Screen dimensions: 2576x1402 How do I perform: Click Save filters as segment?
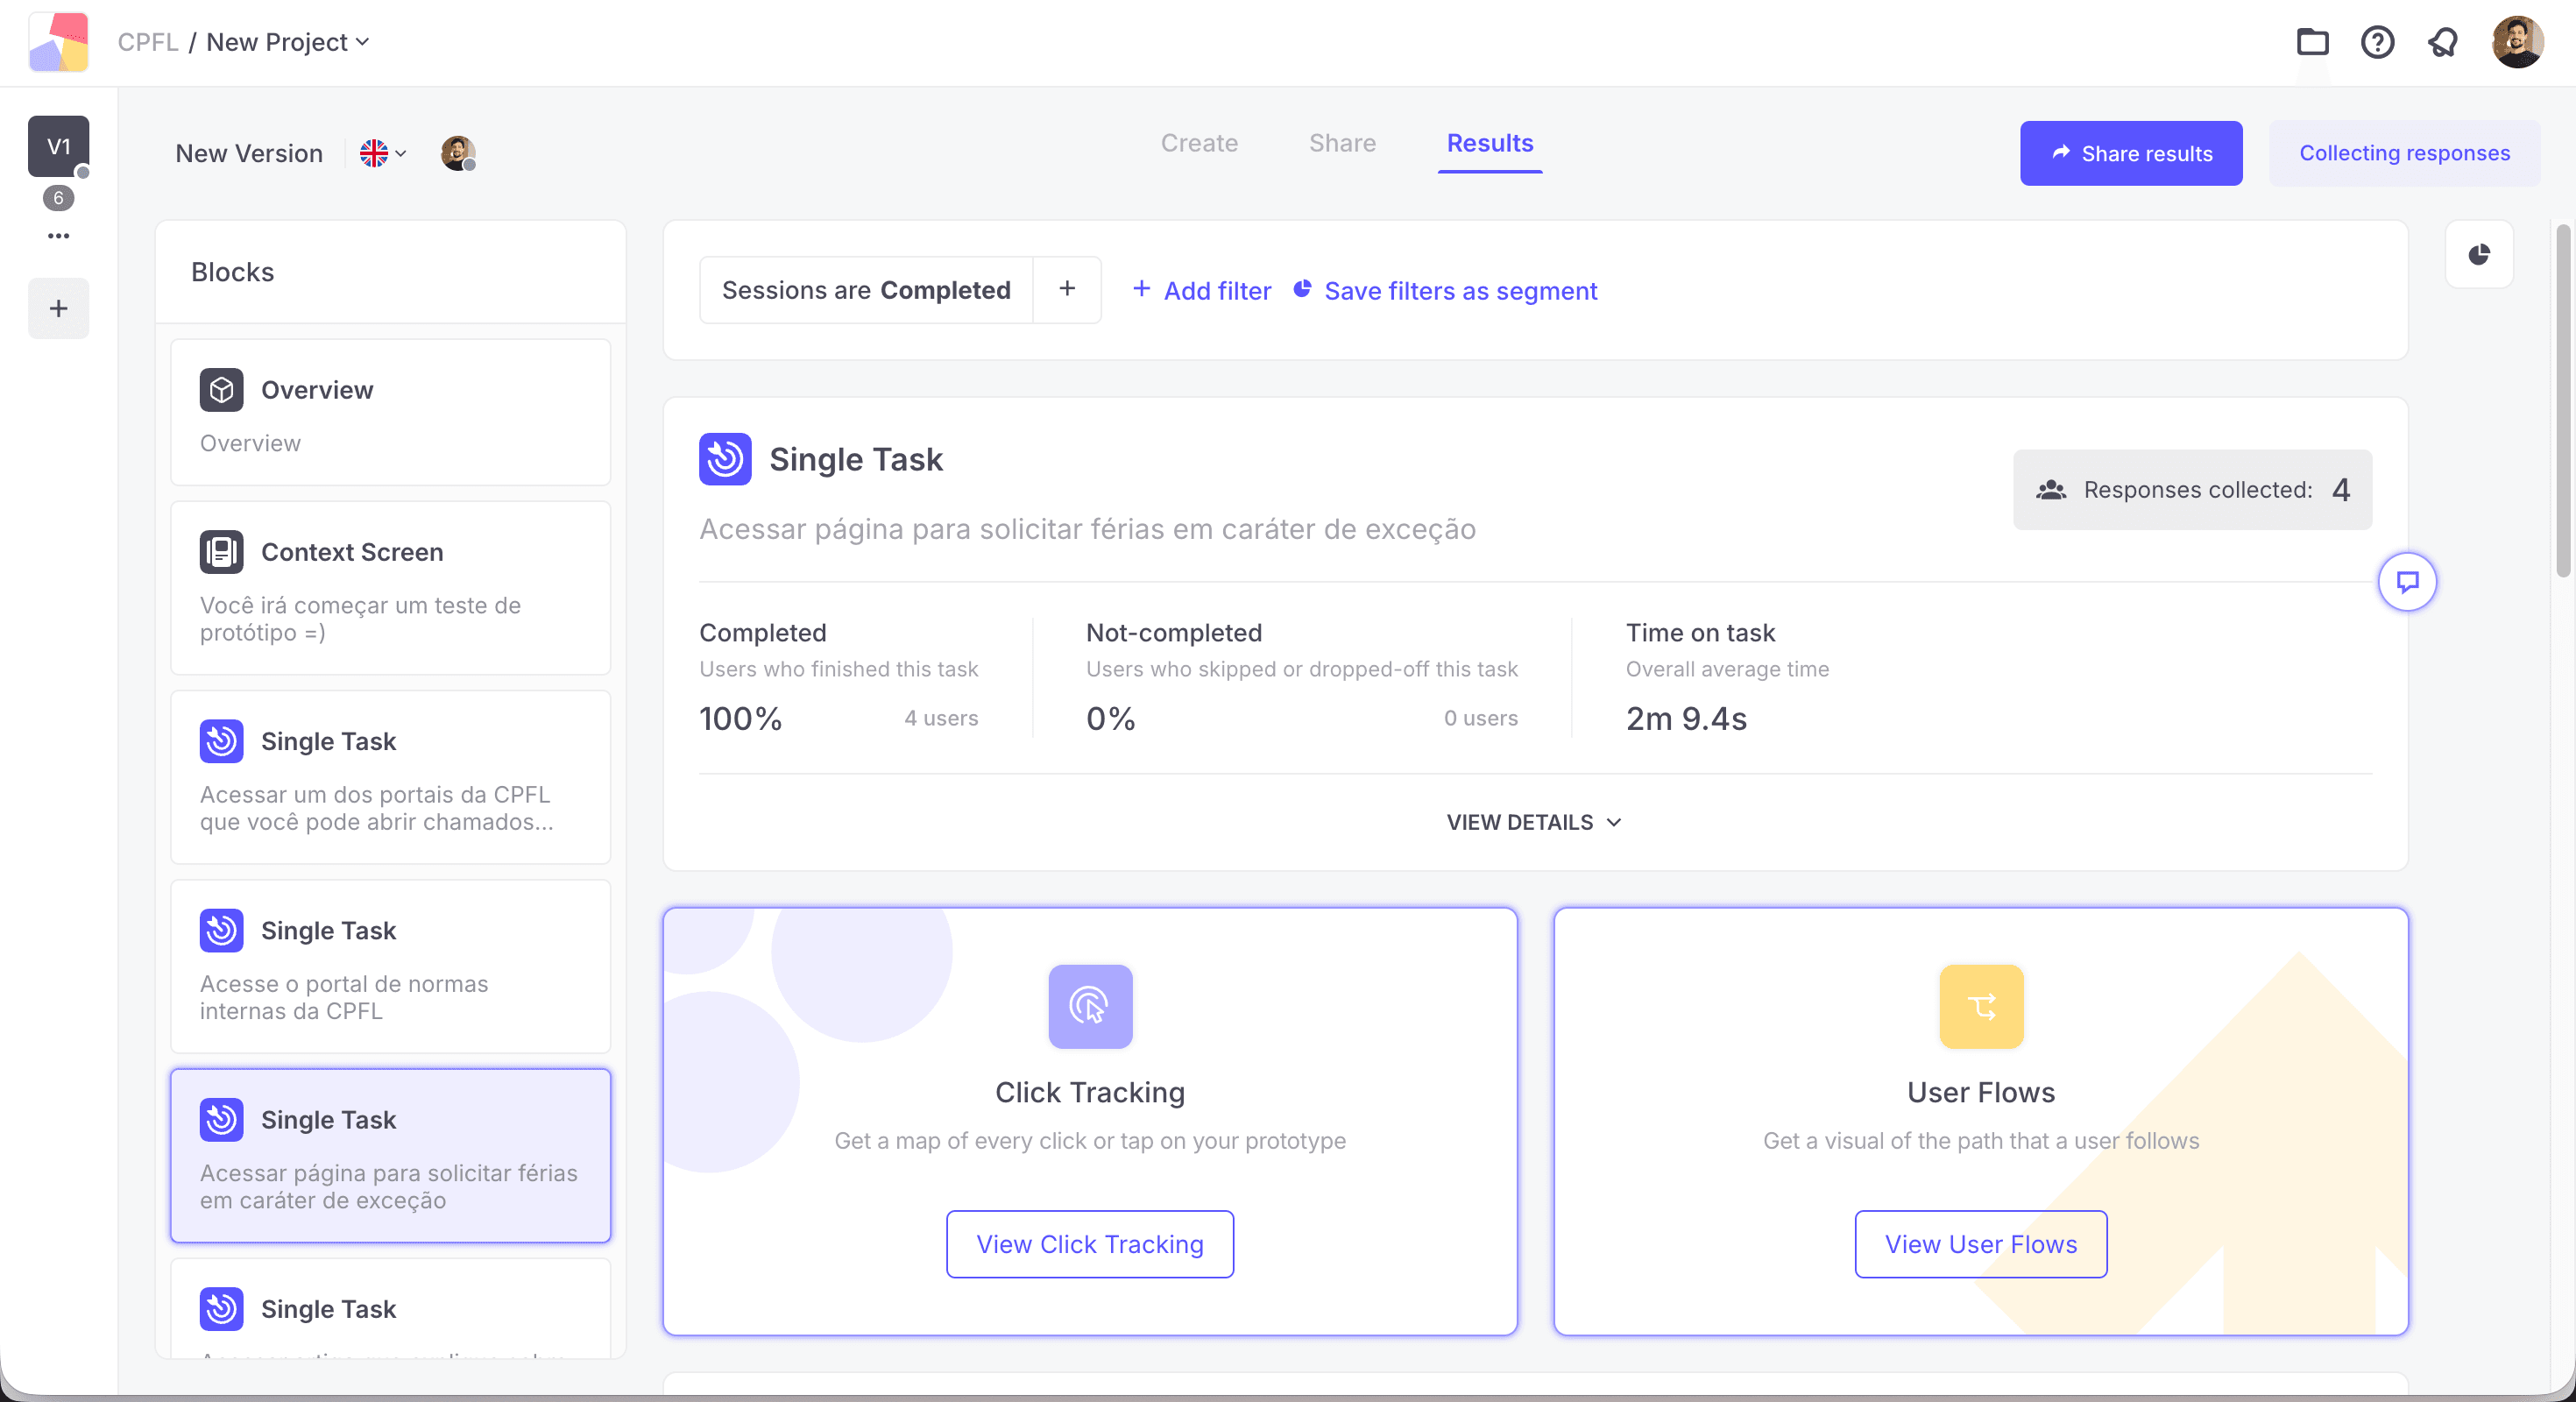coord(1445,291)
